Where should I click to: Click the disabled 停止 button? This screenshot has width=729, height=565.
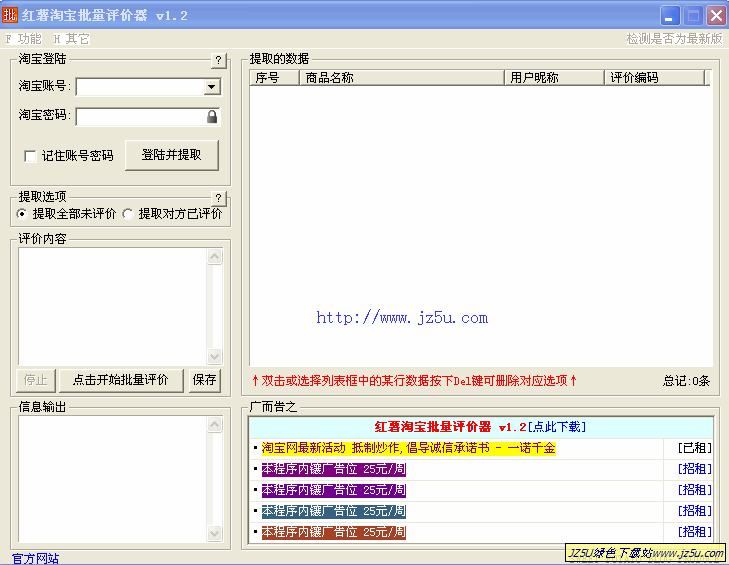(x=36, y=380)
